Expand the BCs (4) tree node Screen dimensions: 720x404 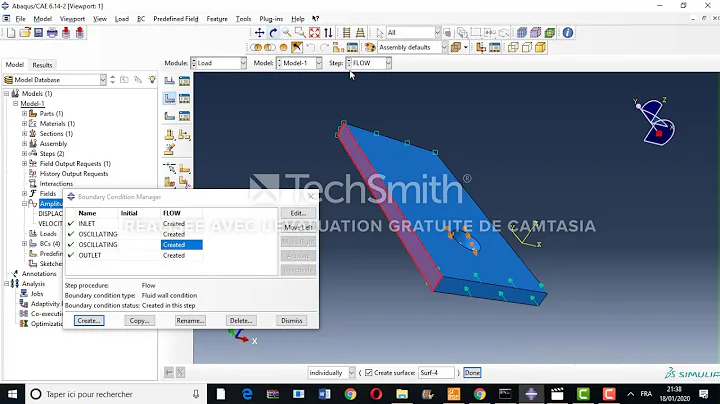(x=24, y=244)
